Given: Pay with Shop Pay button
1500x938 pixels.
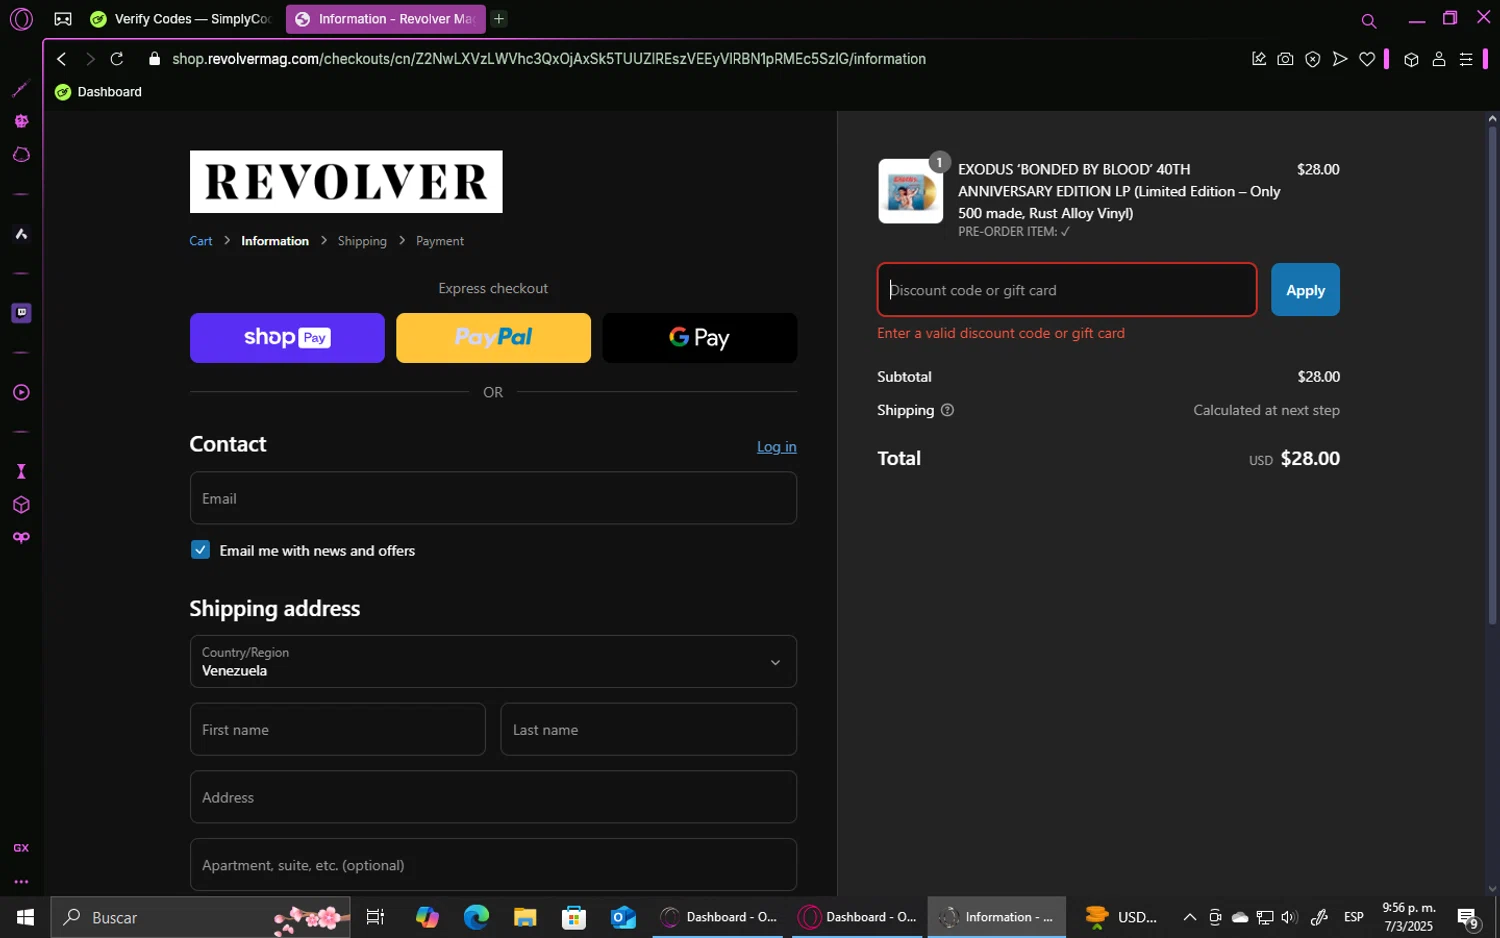Looking at the screenshot, I should point(287,338).
